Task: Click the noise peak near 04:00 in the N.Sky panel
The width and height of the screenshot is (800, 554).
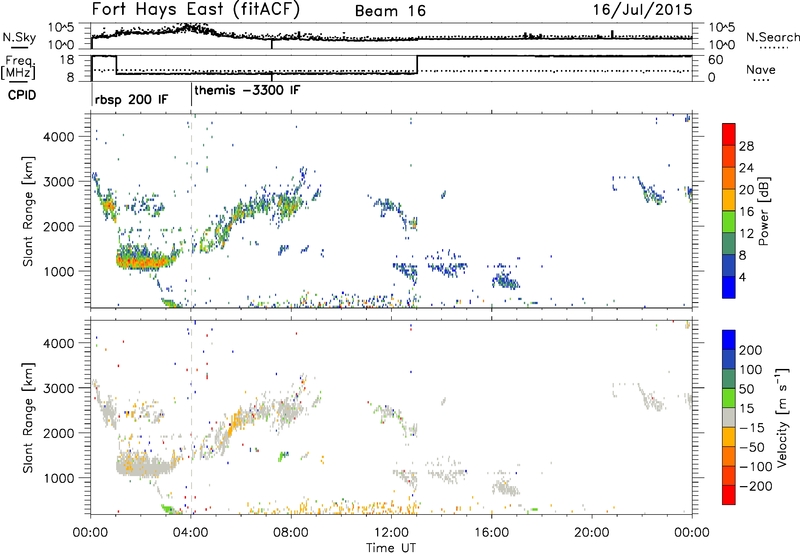Action: [190, 28]
